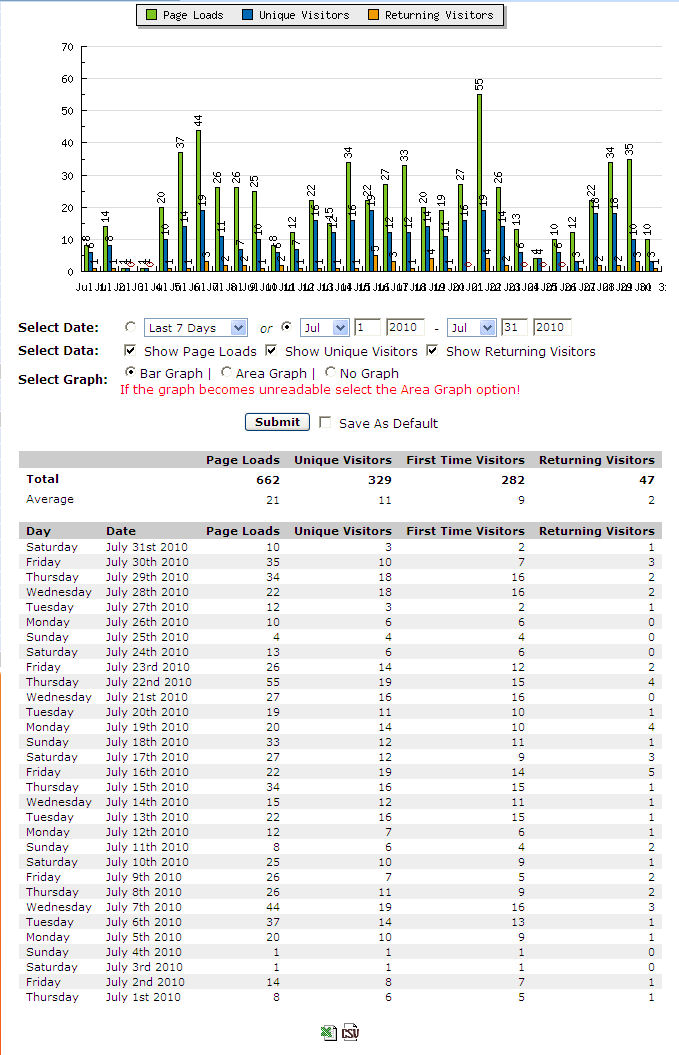Click the July 7th 2010 date cell
Image resolution: width=679 pixels, height=1055 pixels.
(143, 907)
